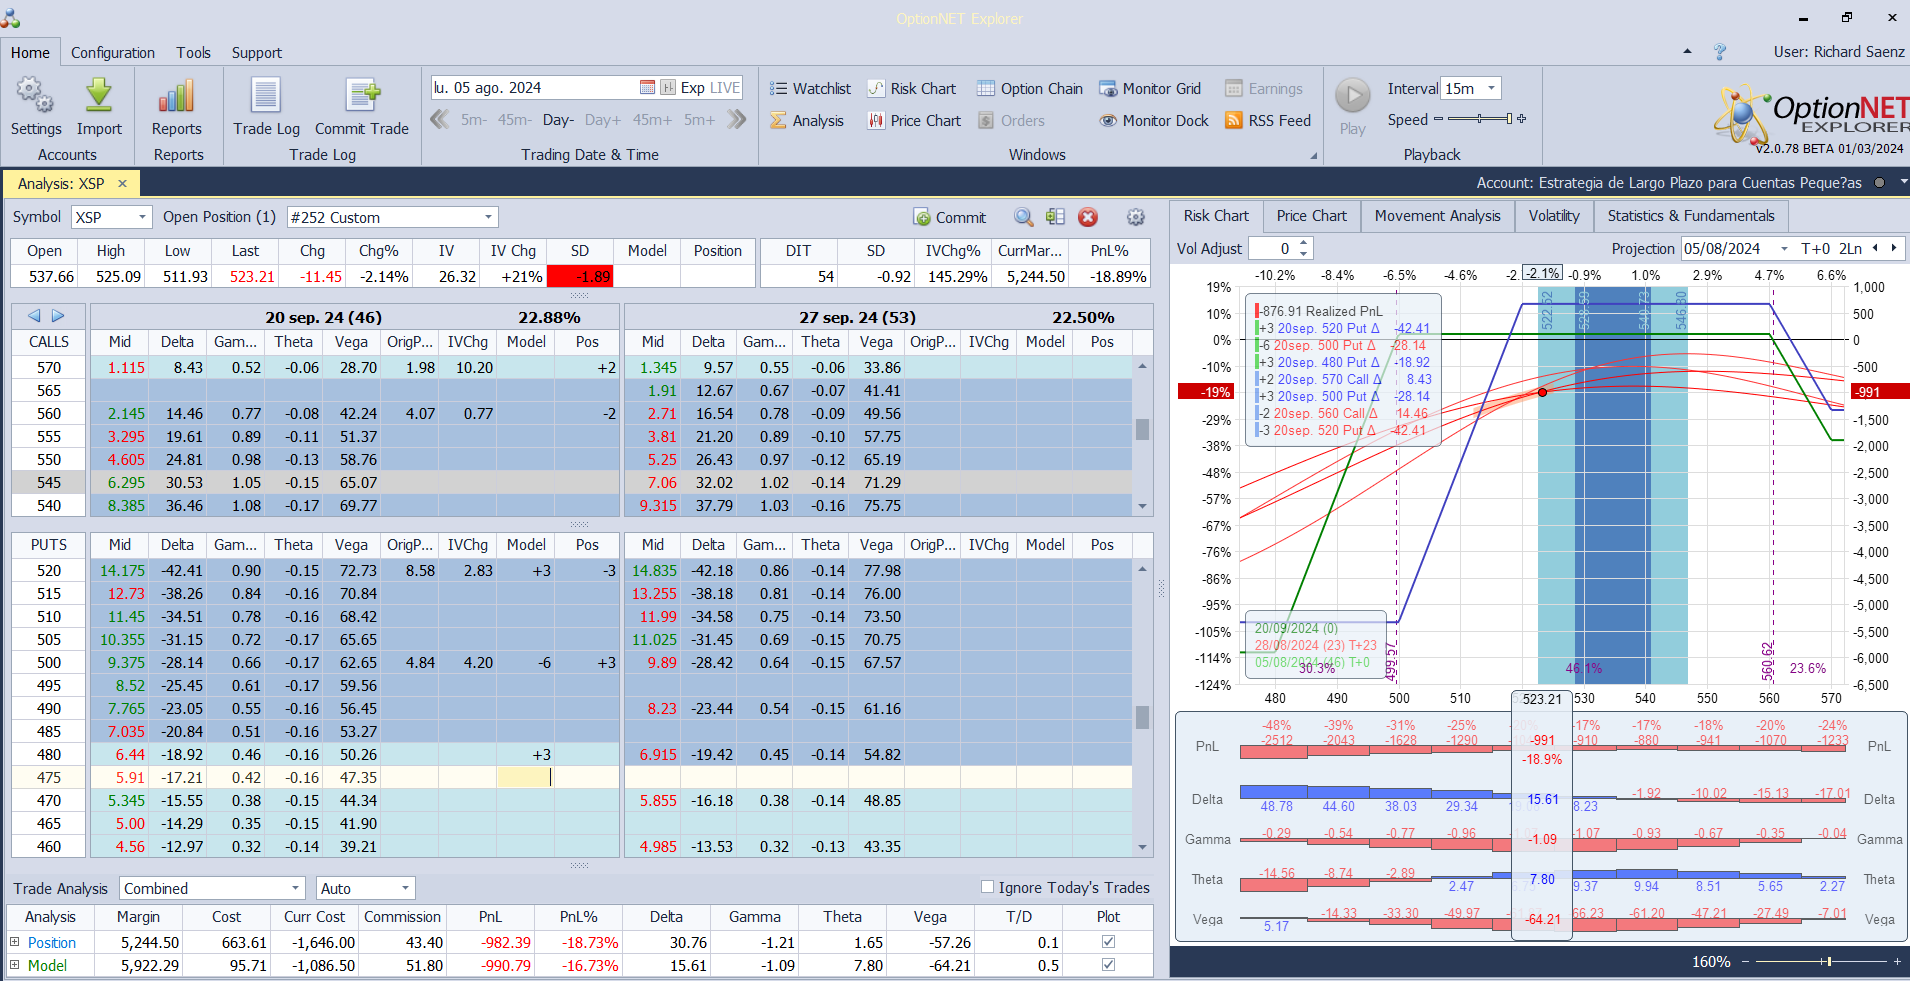Switch to the Configuration ribbon tab

tap(113, 53)
